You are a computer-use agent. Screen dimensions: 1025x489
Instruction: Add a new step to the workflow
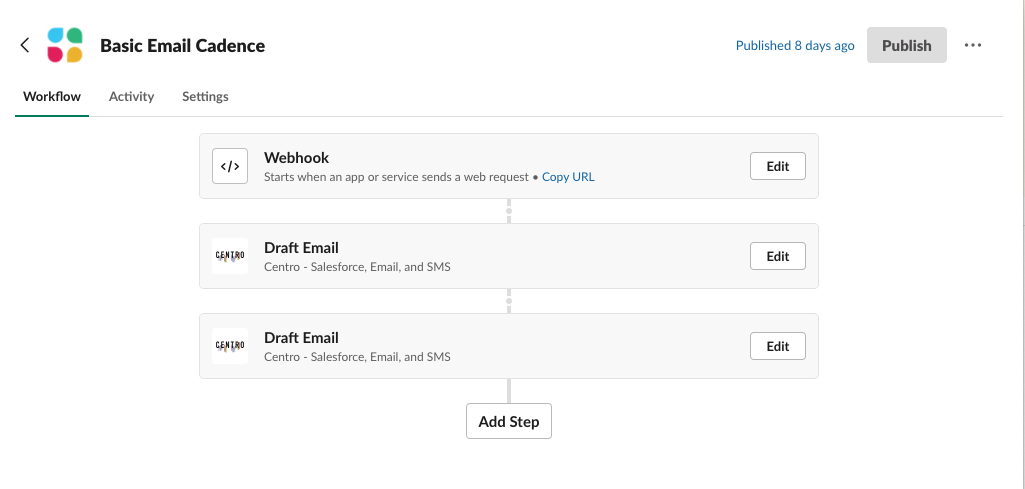[x=509, y=421]
